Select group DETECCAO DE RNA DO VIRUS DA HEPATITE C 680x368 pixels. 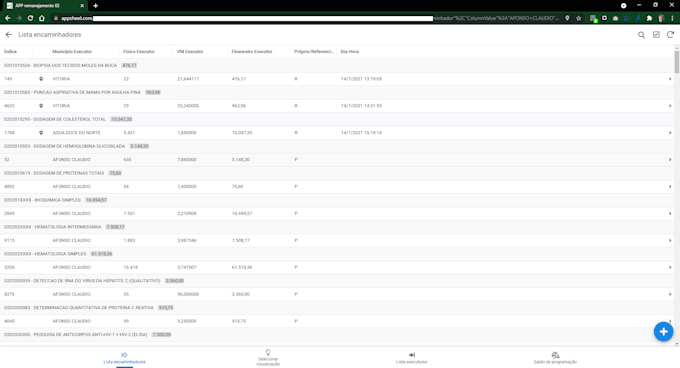337,280
